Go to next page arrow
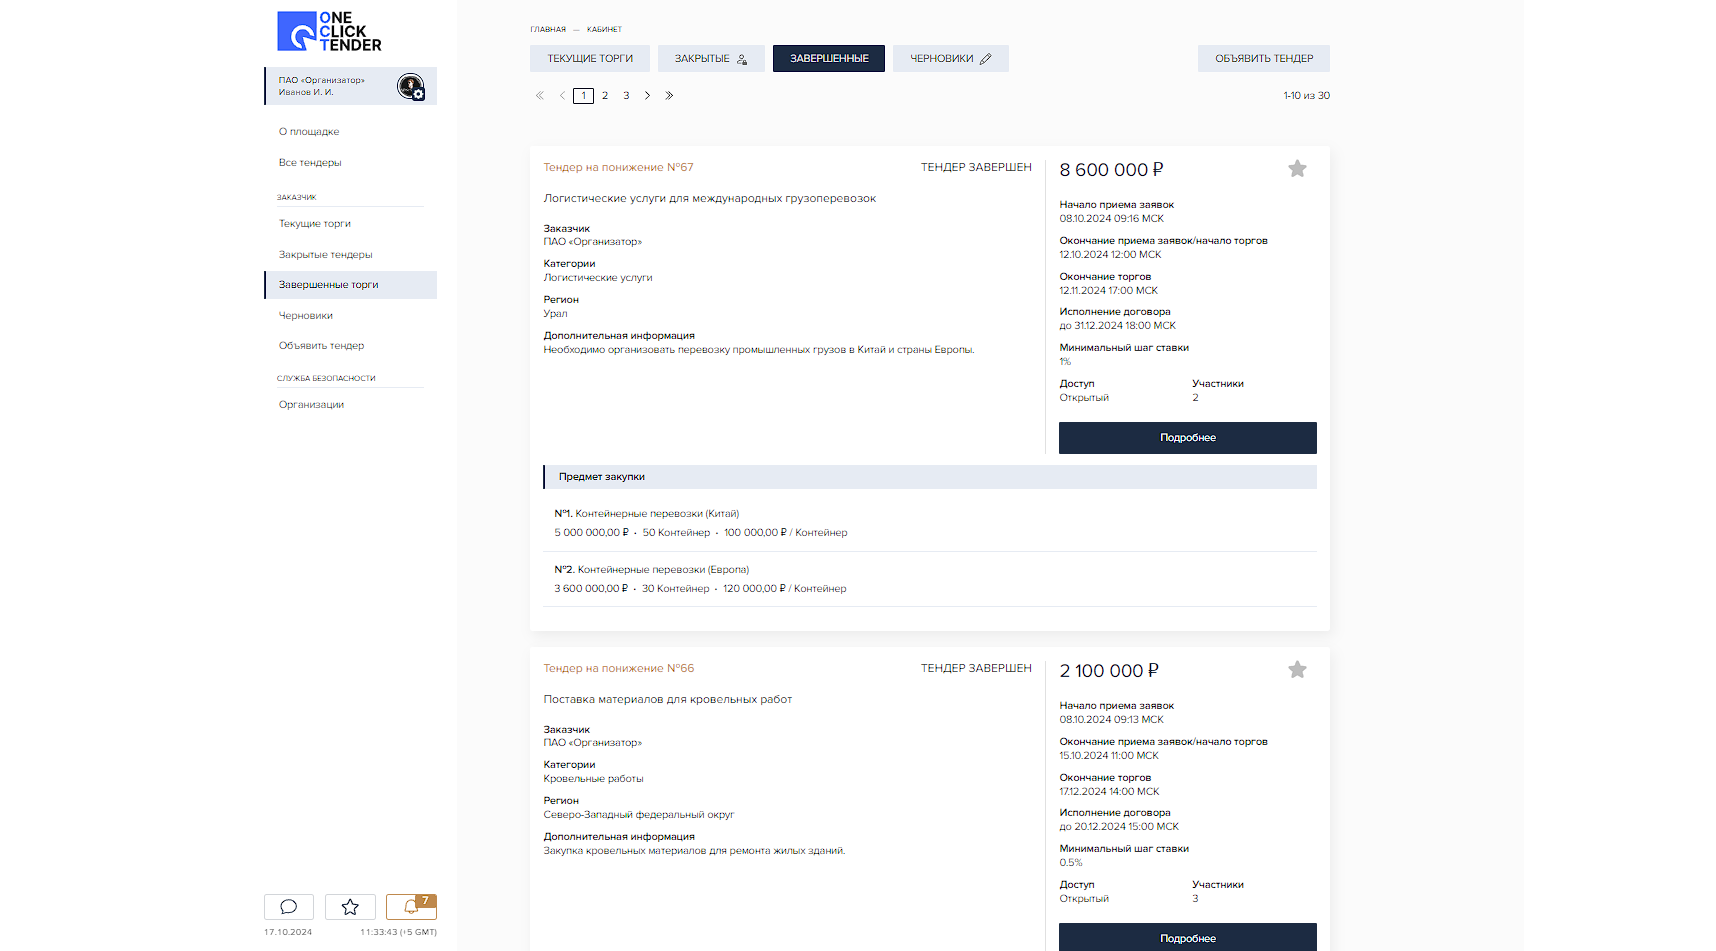The image size is (1716, 951). click(x=647, y=96)
